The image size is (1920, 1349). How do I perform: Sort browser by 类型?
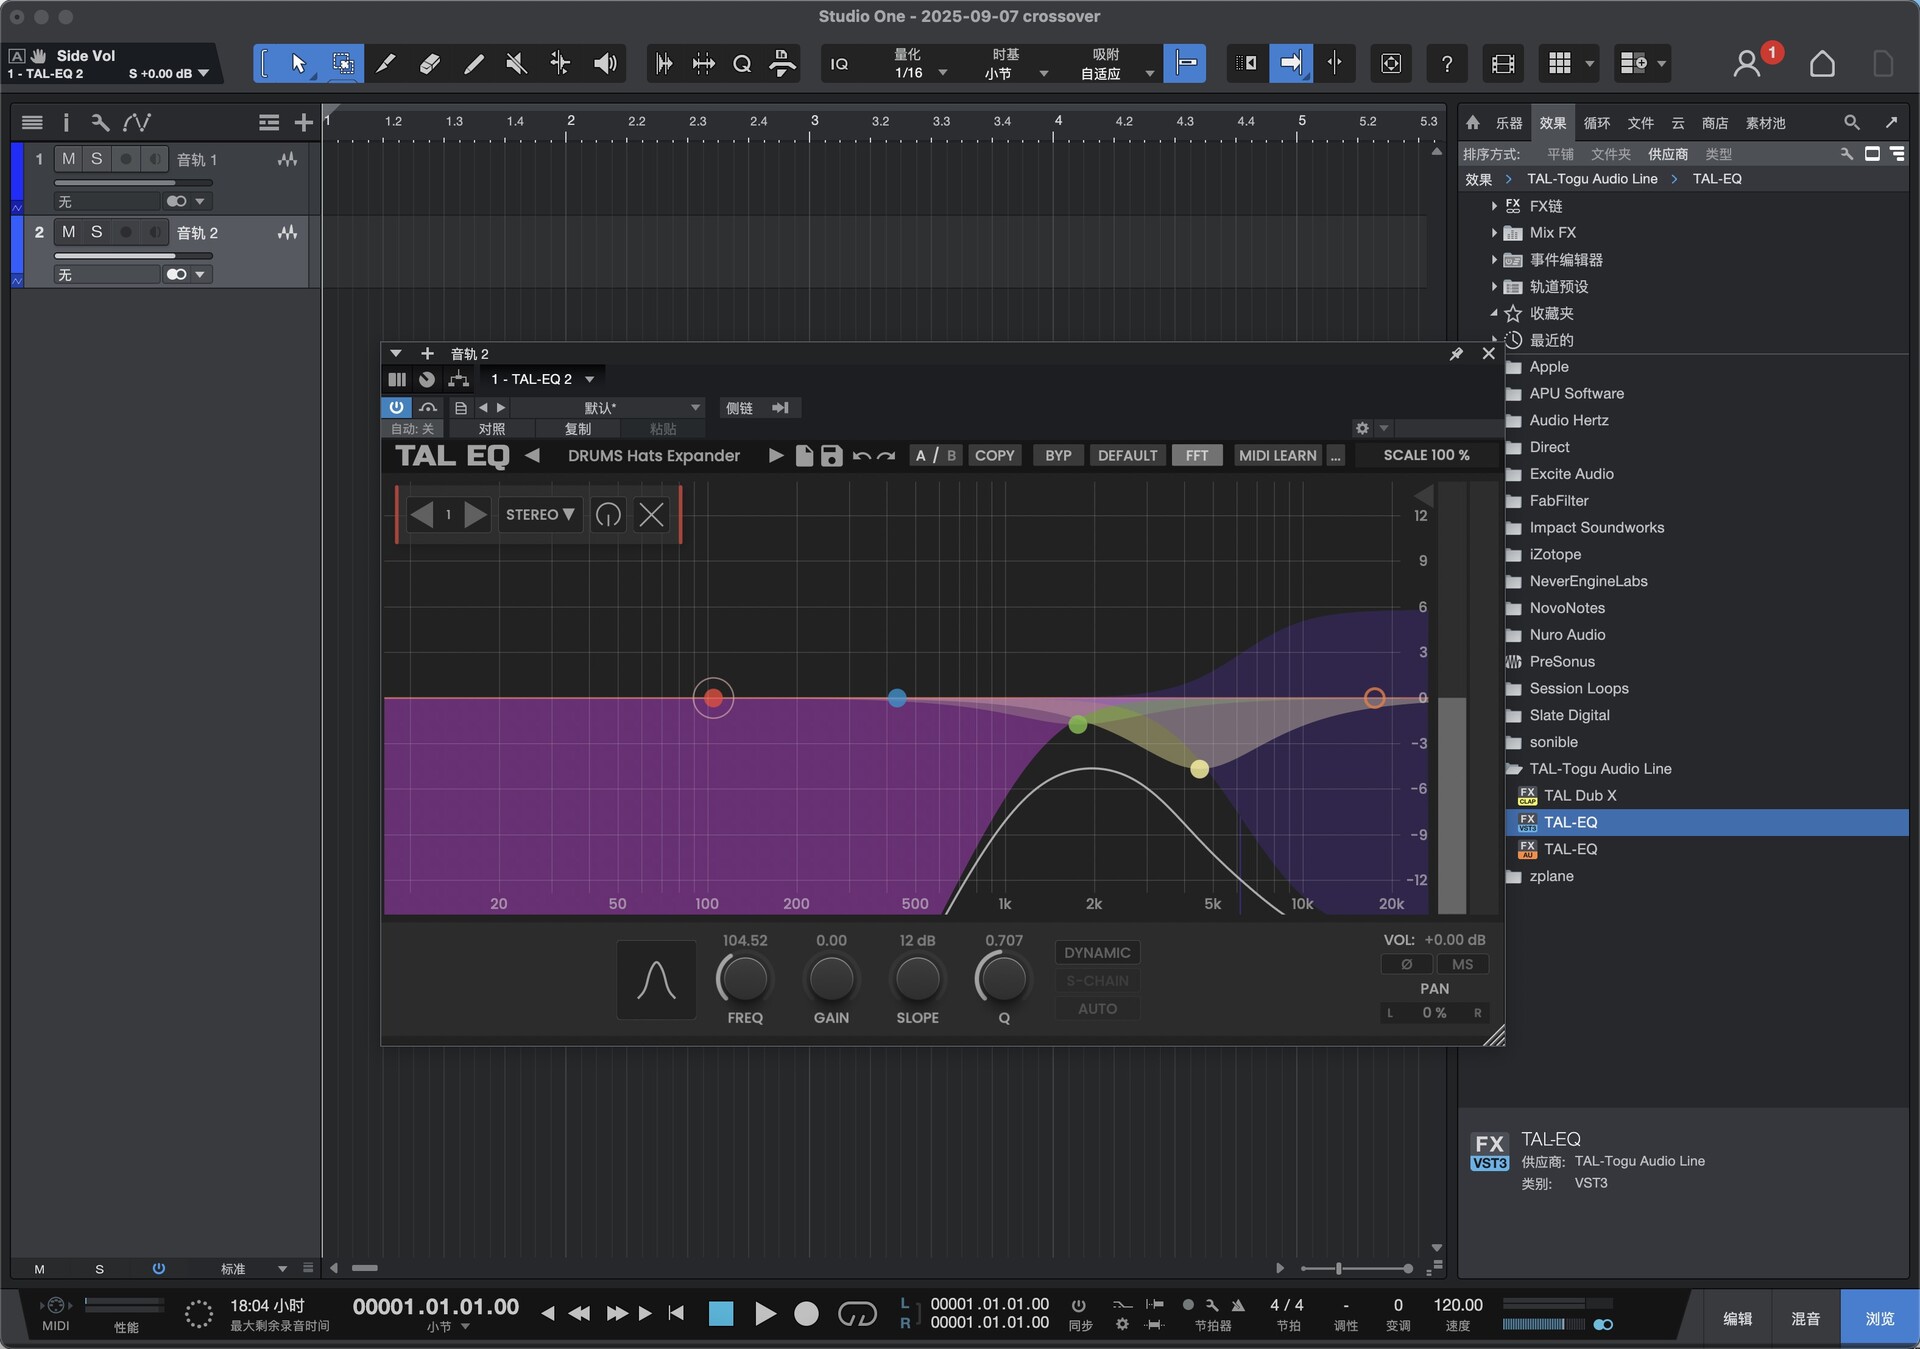[x=1718, y=154]
